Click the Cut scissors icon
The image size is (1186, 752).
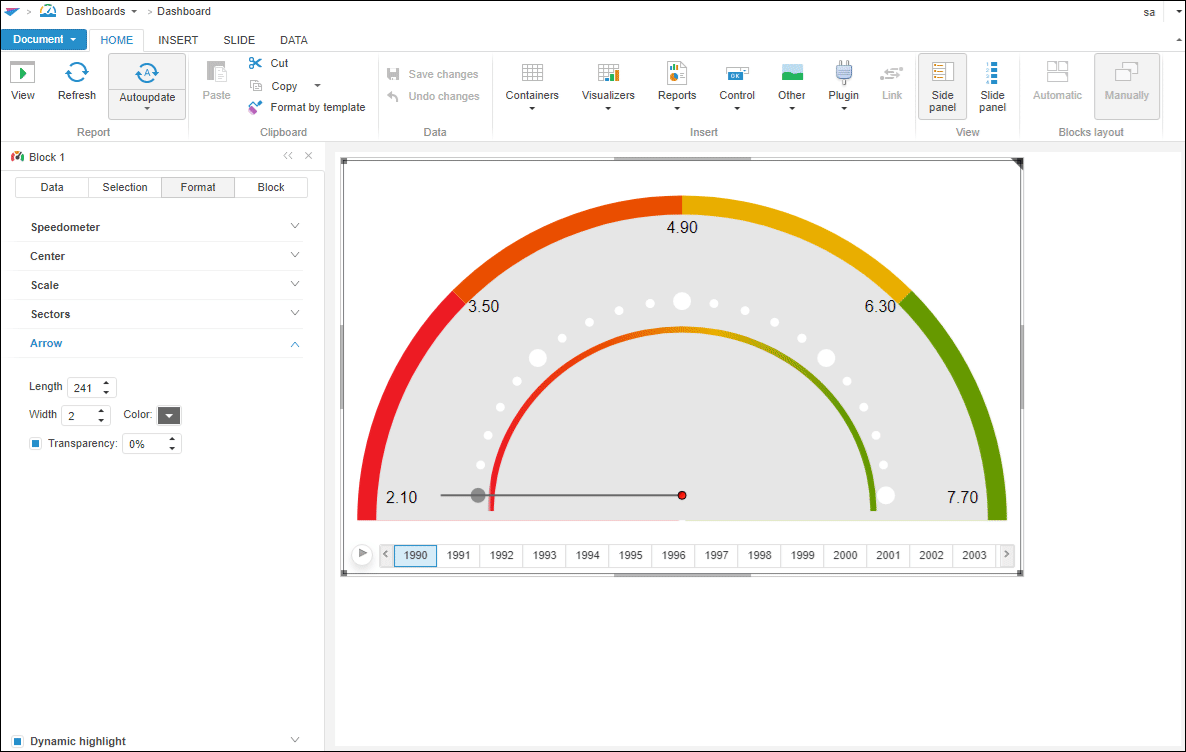coord(255,63)
